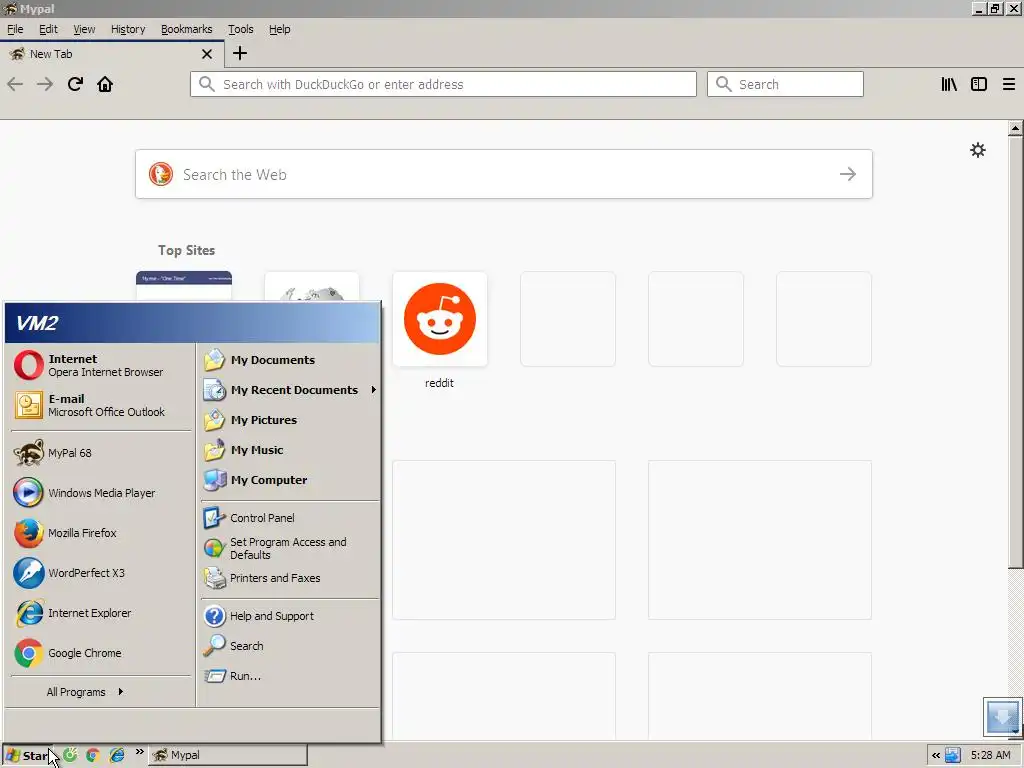Open Start menu Search

click(289, 646)
